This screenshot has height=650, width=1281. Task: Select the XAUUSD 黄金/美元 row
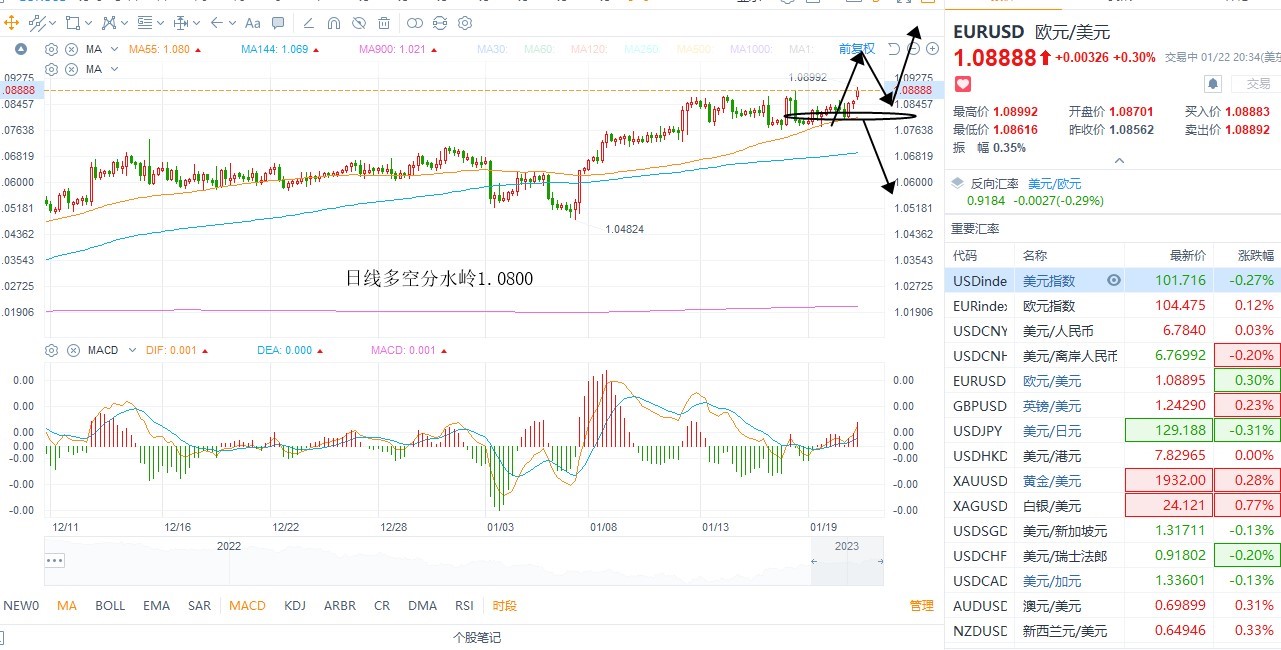[x=1112, y=481]
